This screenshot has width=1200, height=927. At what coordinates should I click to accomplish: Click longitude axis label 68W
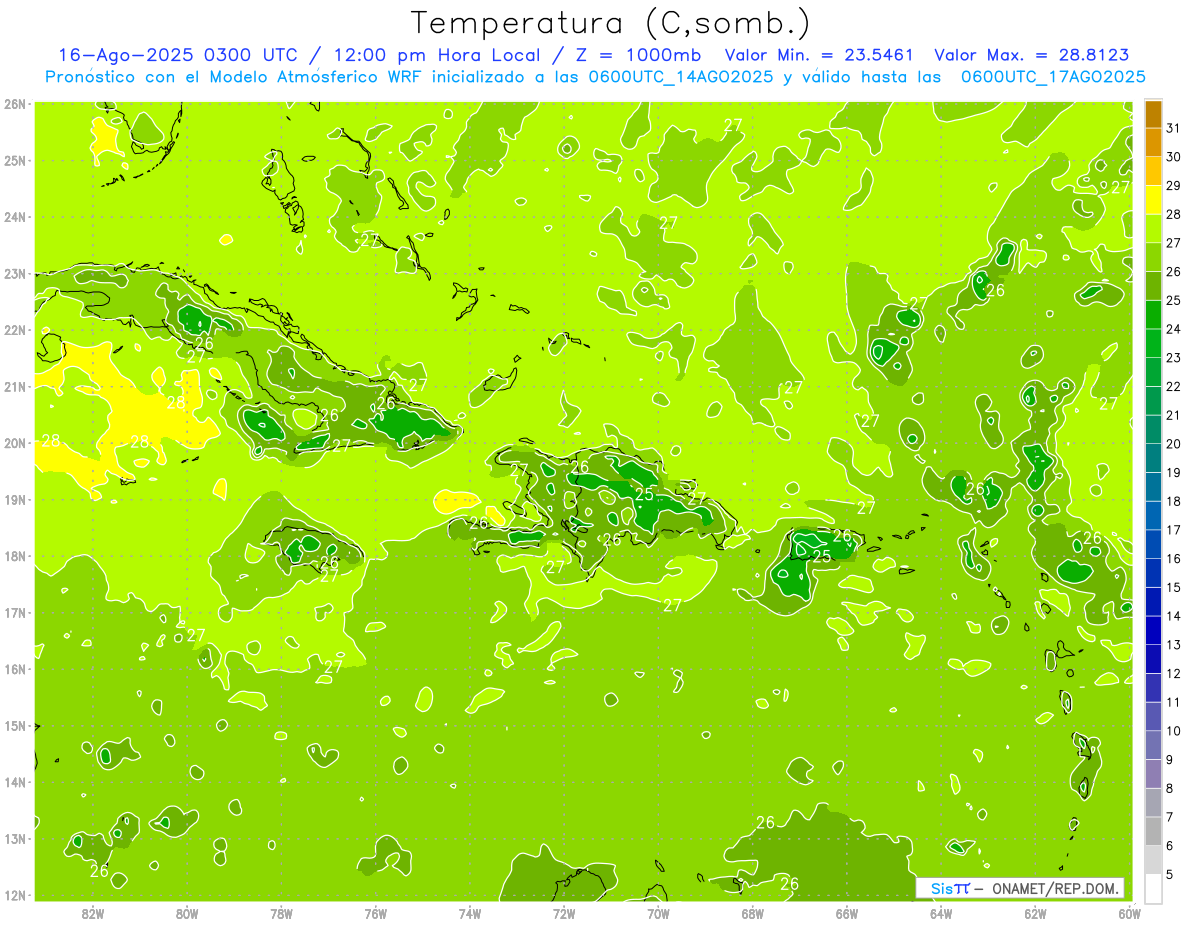click(x=753, y=913)
